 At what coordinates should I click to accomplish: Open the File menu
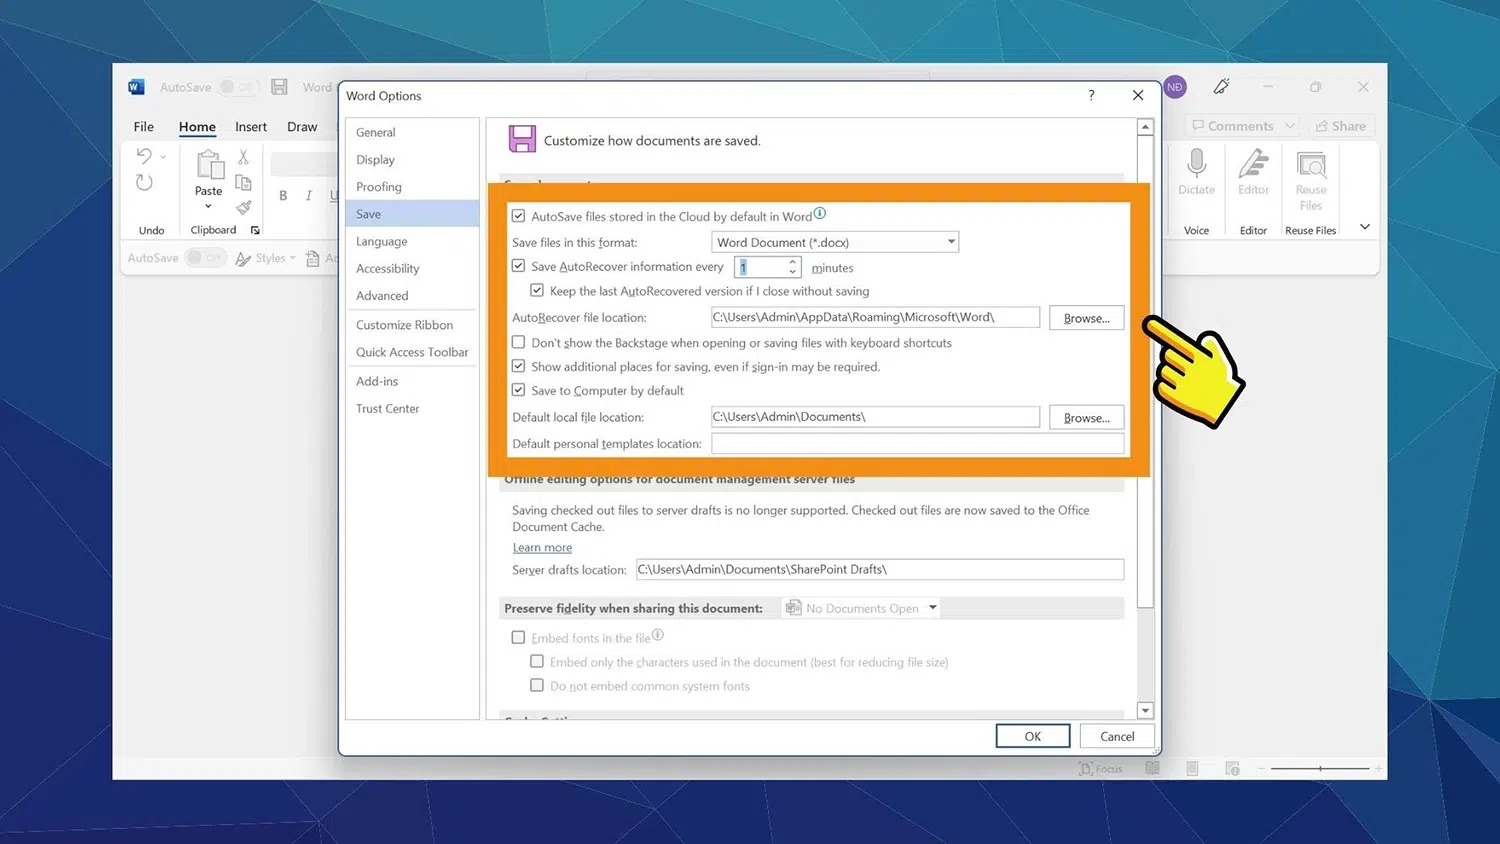[144, 127]
